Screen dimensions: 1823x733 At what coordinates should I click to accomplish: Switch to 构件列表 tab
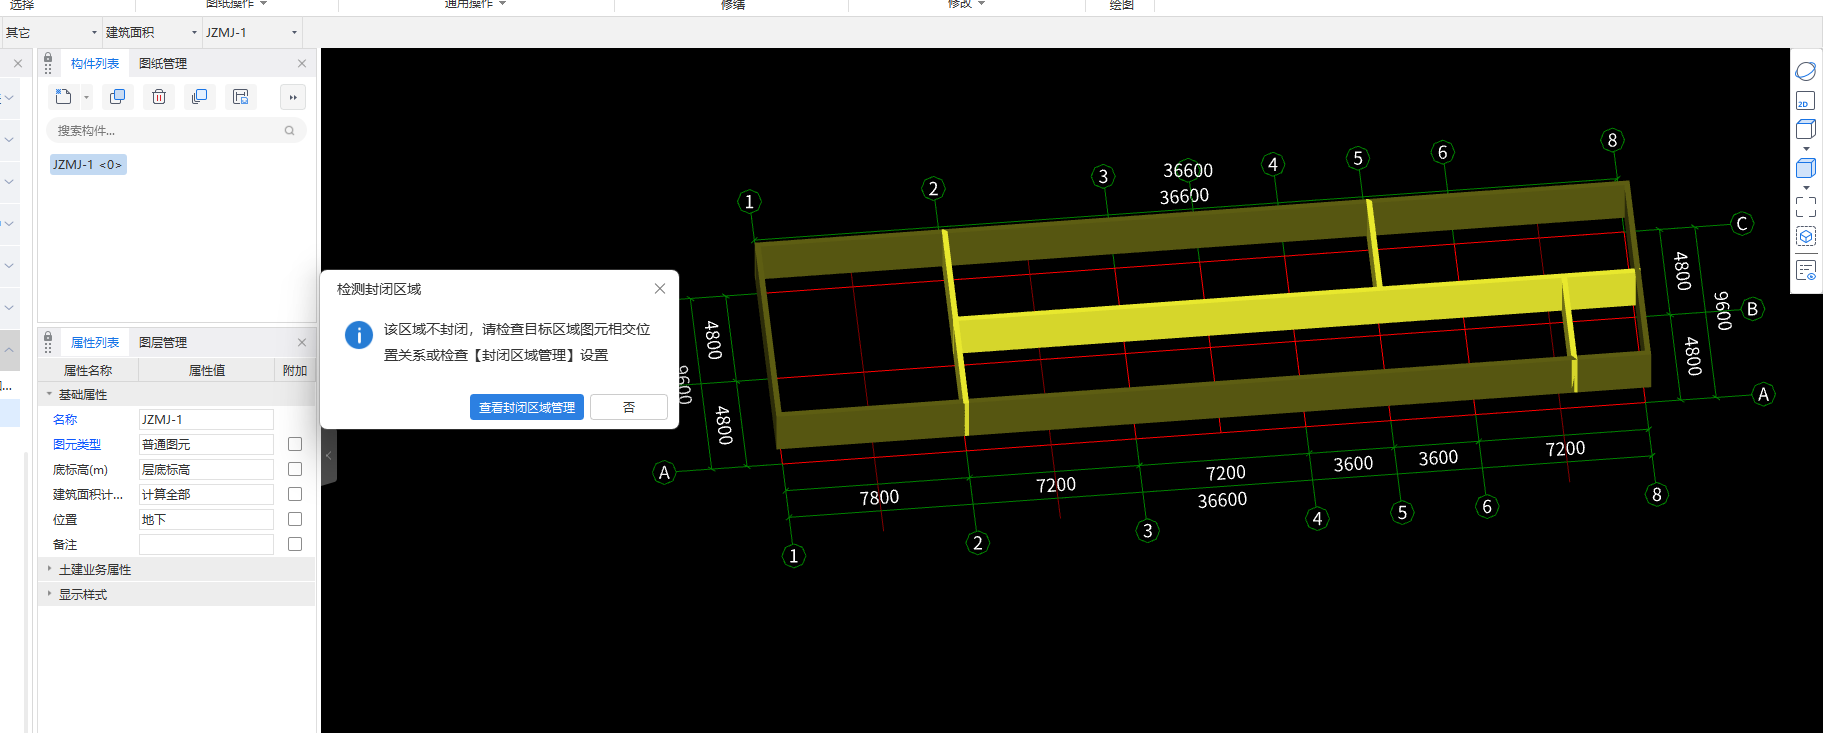coord(95,64)
